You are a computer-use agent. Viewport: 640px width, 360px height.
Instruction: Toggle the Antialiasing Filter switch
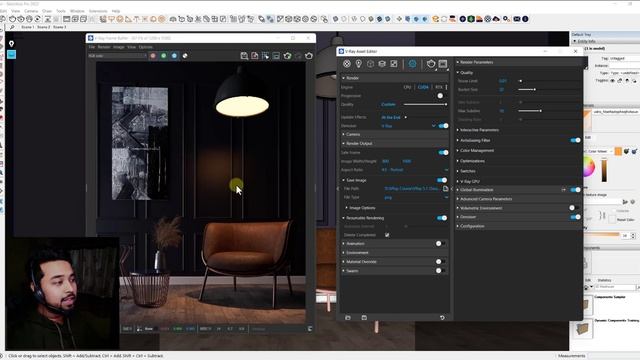click(576, 140)
